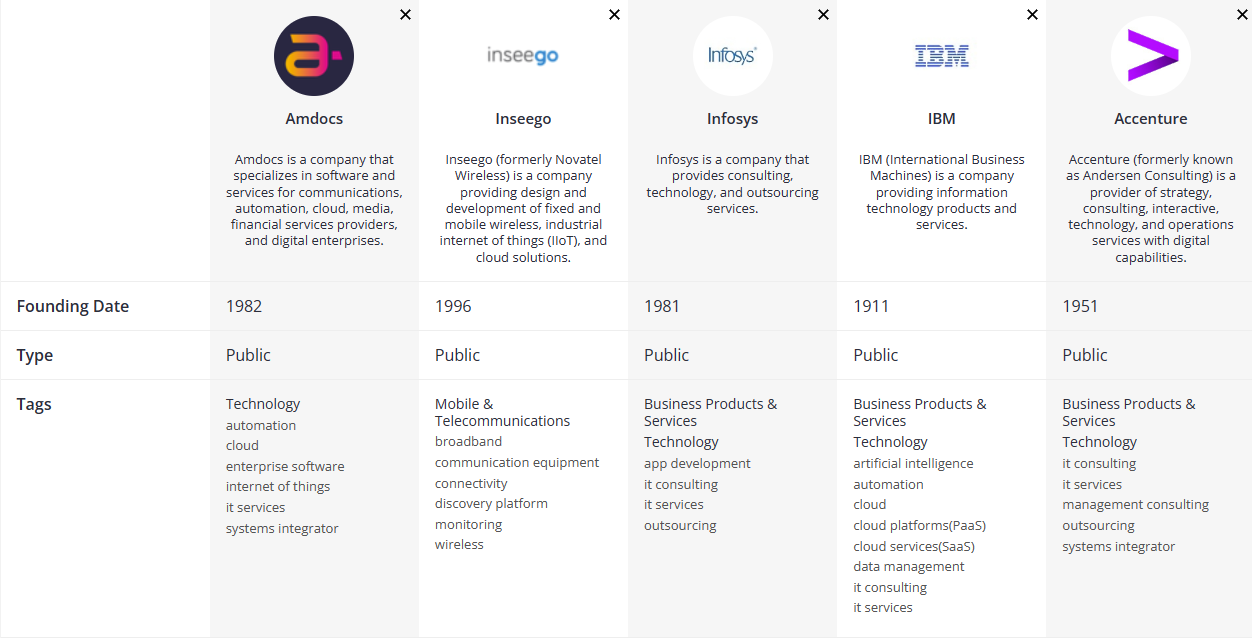Image resolution: width=1252 pixels, height=638 pixels.
Task: Dismiss the IBM column using X
Action: coord(1032,14)
